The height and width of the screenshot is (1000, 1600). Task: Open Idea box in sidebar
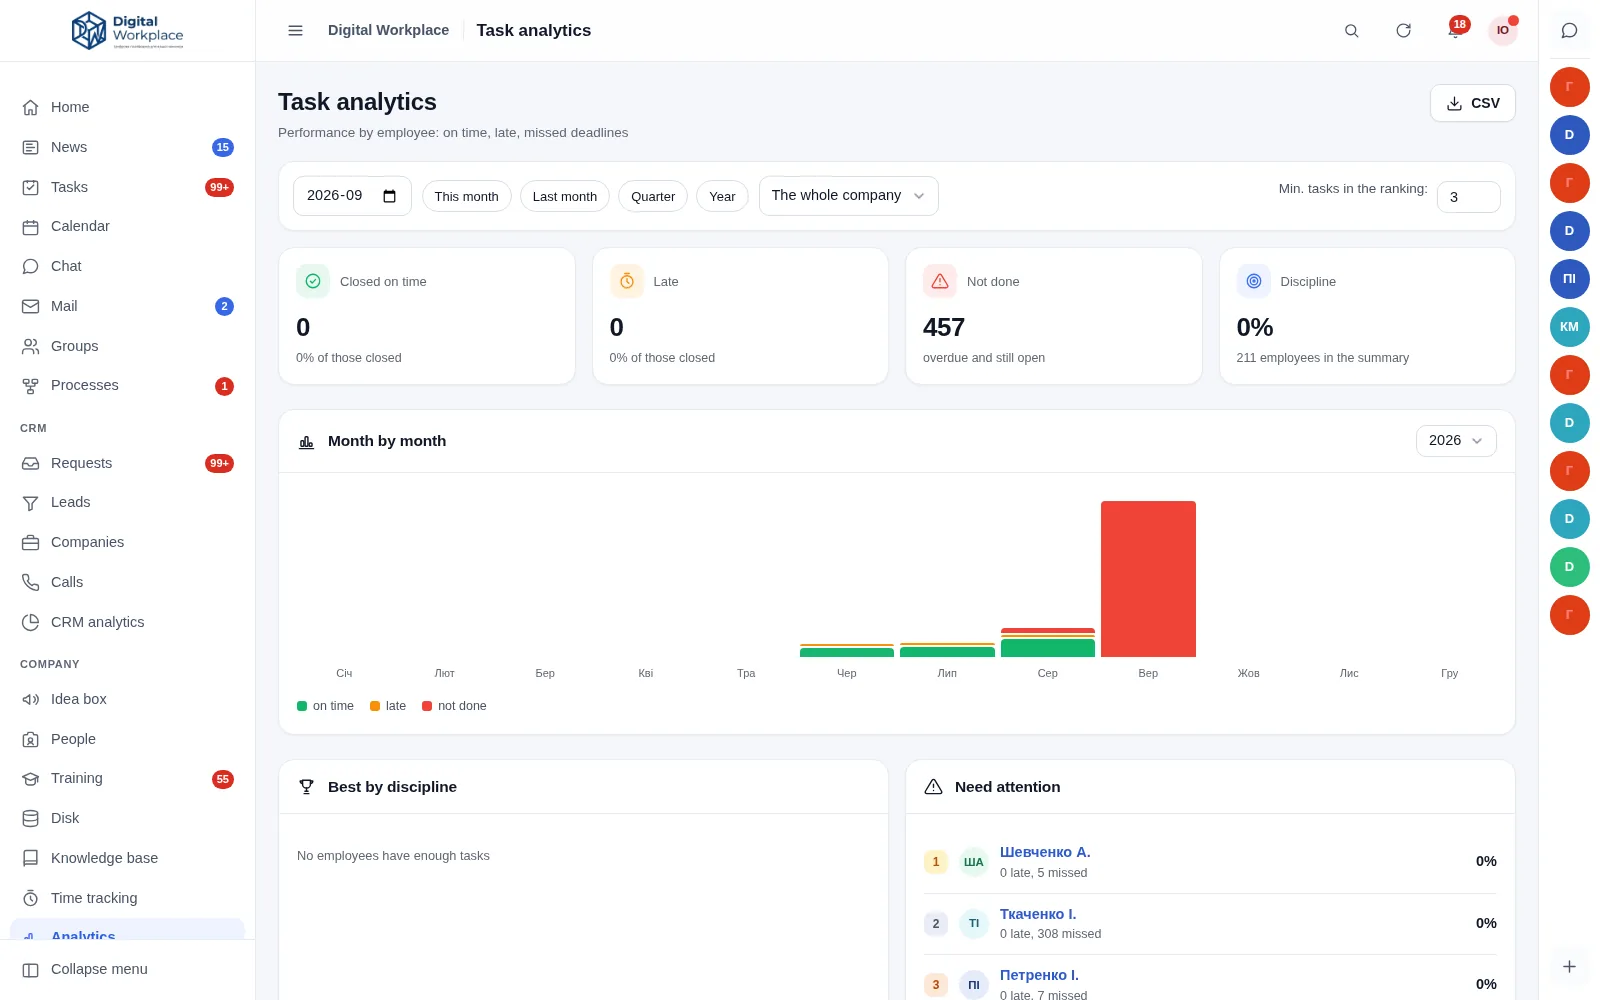coord(127,699)
